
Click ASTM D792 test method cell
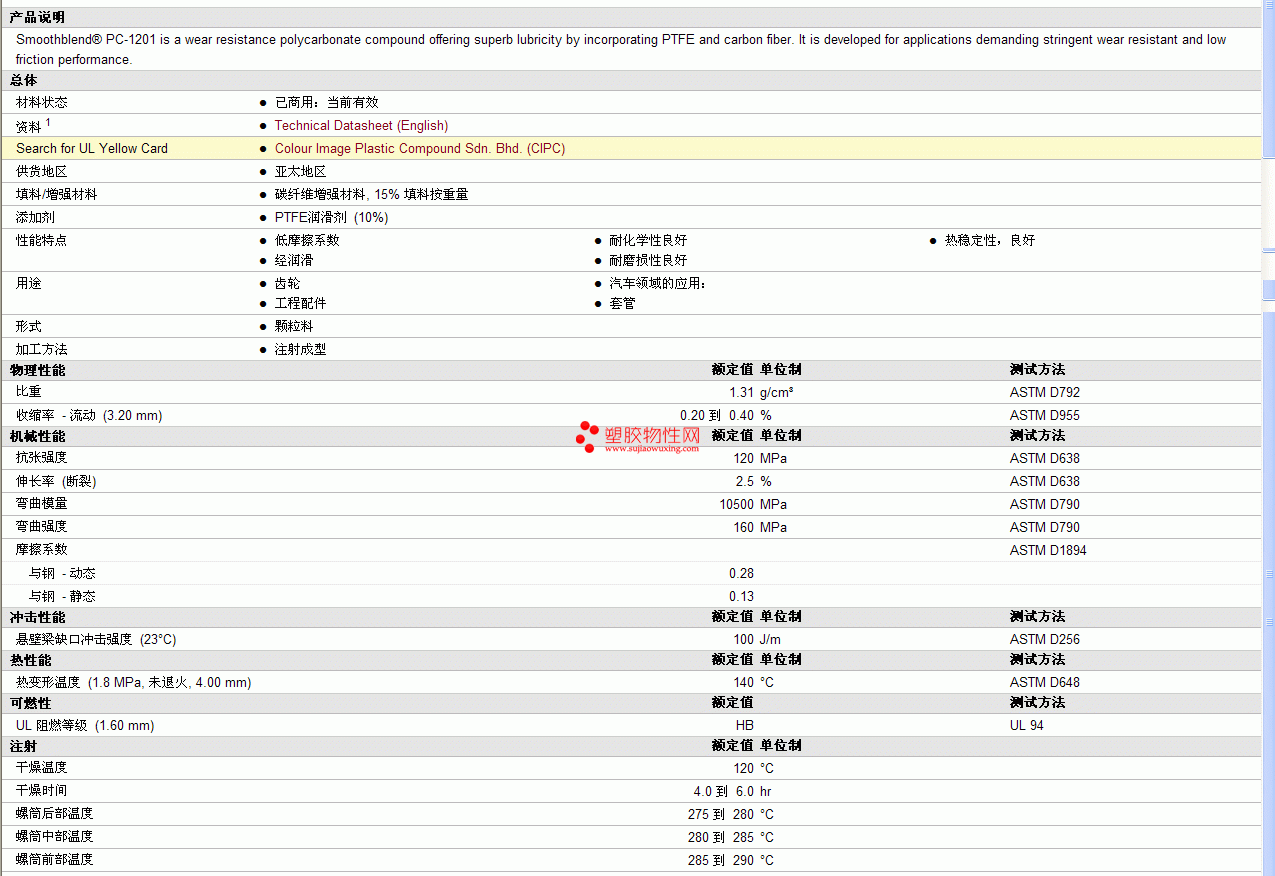pos(1045,392)
